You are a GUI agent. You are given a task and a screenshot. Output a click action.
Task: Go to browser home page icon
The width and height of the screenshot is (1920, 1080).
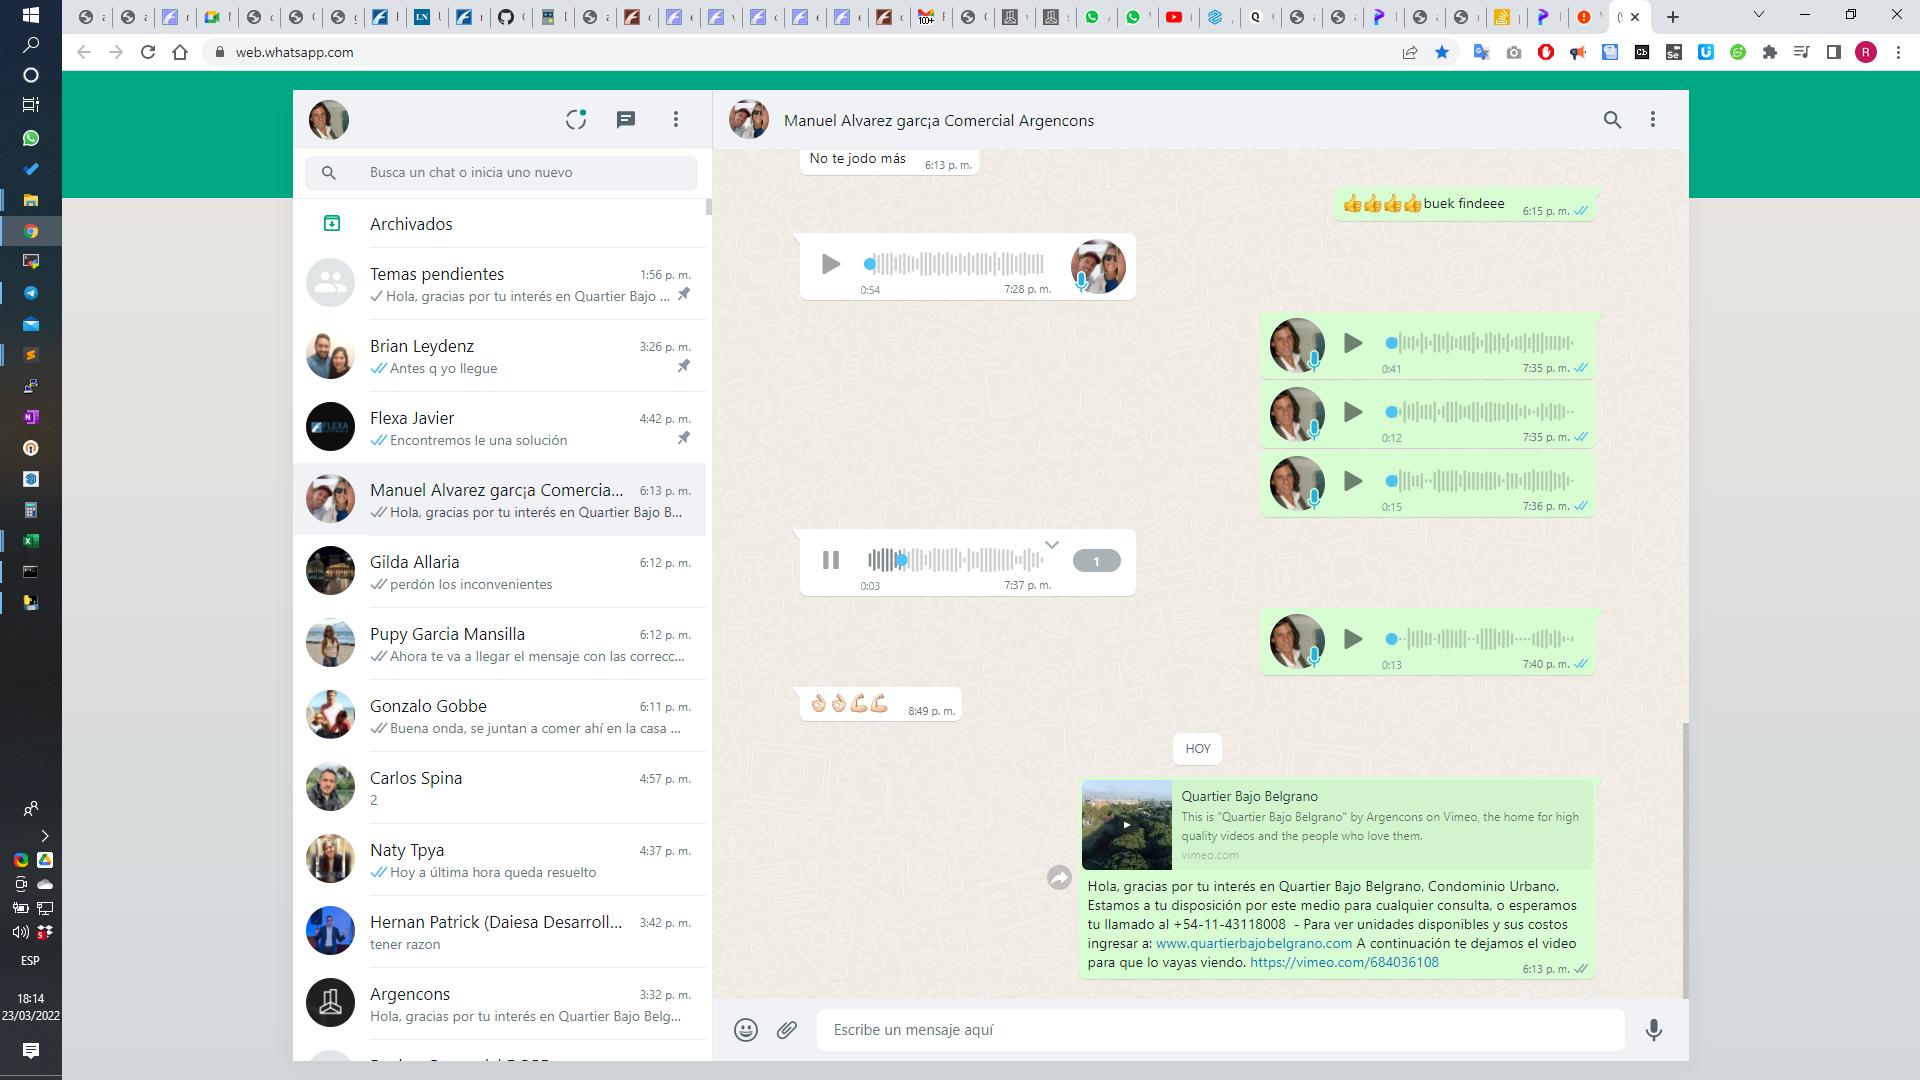pyautogui.click(x=180, y=52)
